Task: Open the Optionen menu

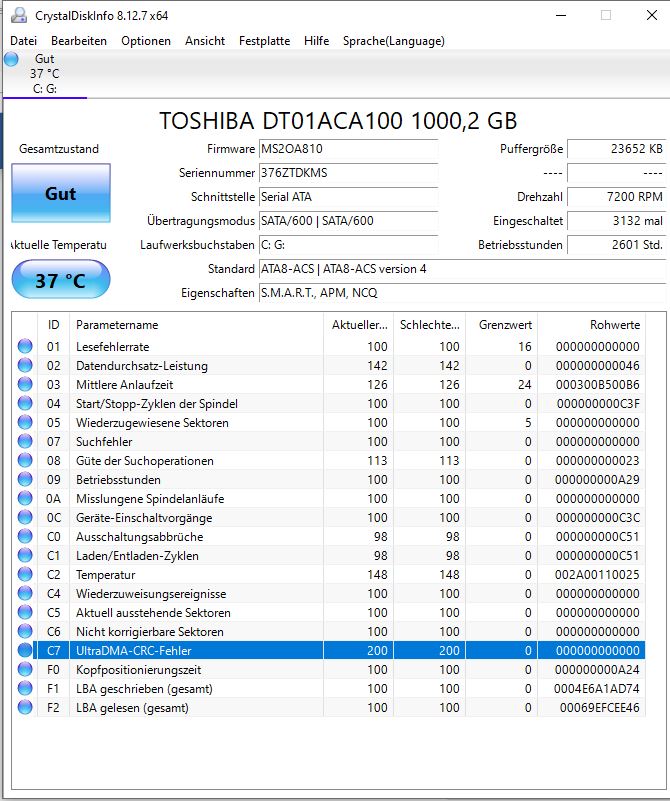Action: pos(146,41)
